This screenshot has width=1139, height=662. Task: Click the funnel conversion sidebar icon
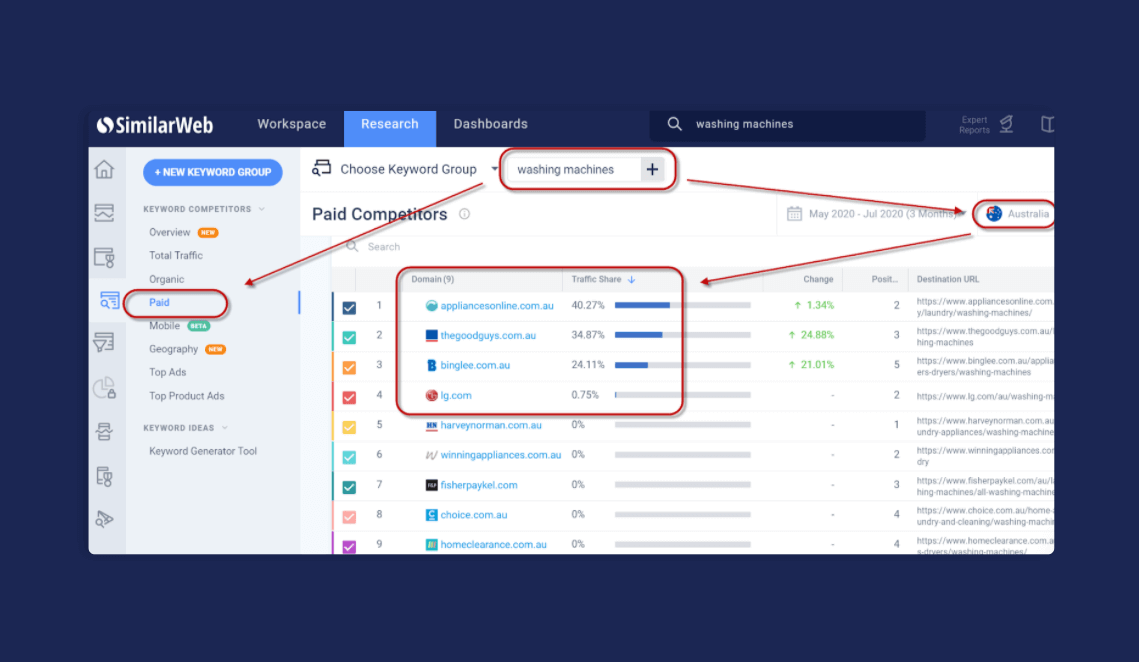[x=105, y=343]
